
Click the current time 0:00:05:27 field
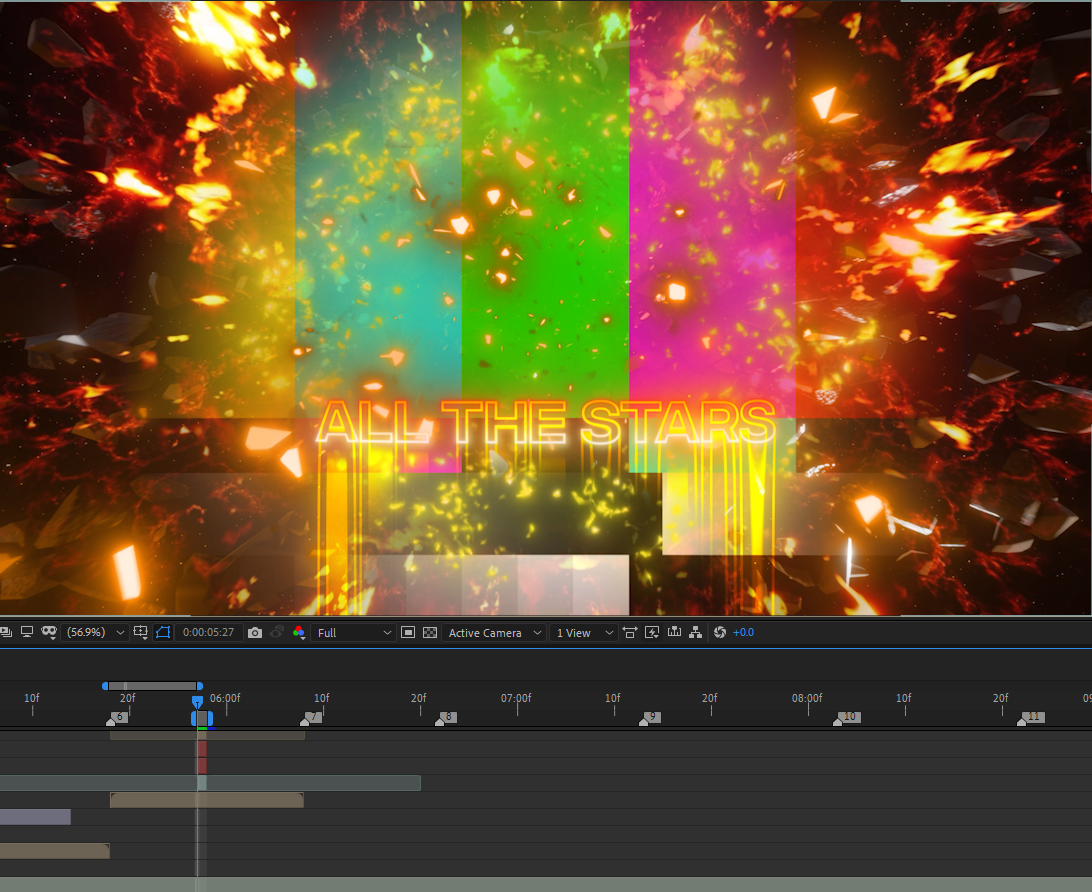[208, 632]
